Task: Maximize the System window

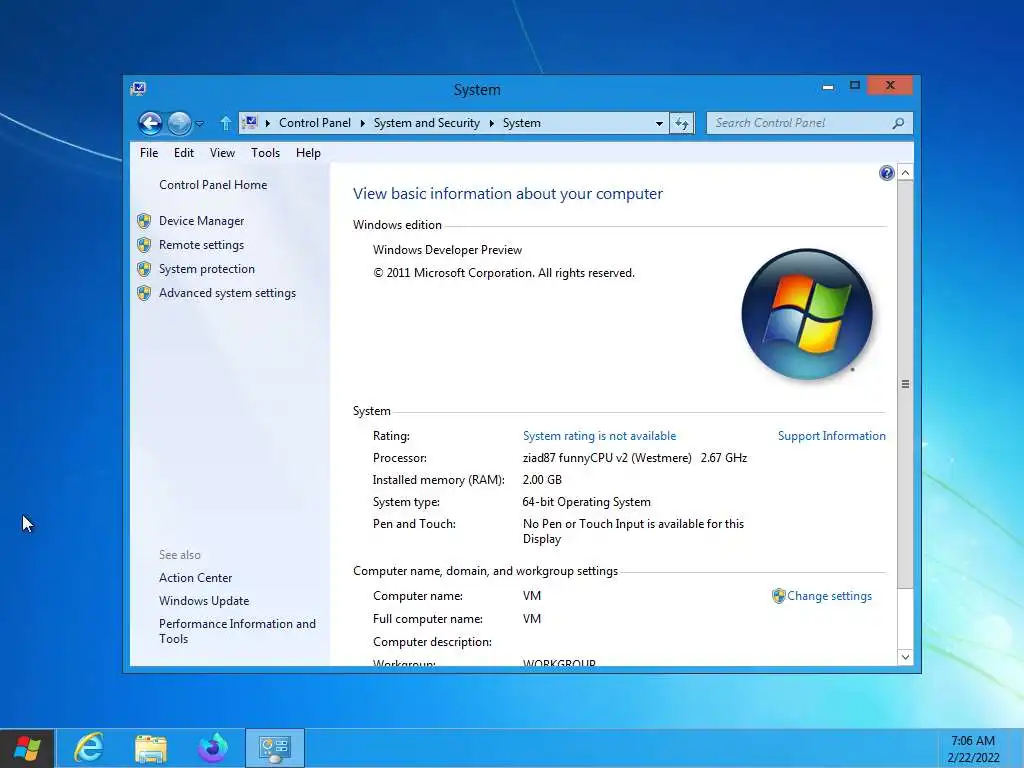Action: [854, 86]
